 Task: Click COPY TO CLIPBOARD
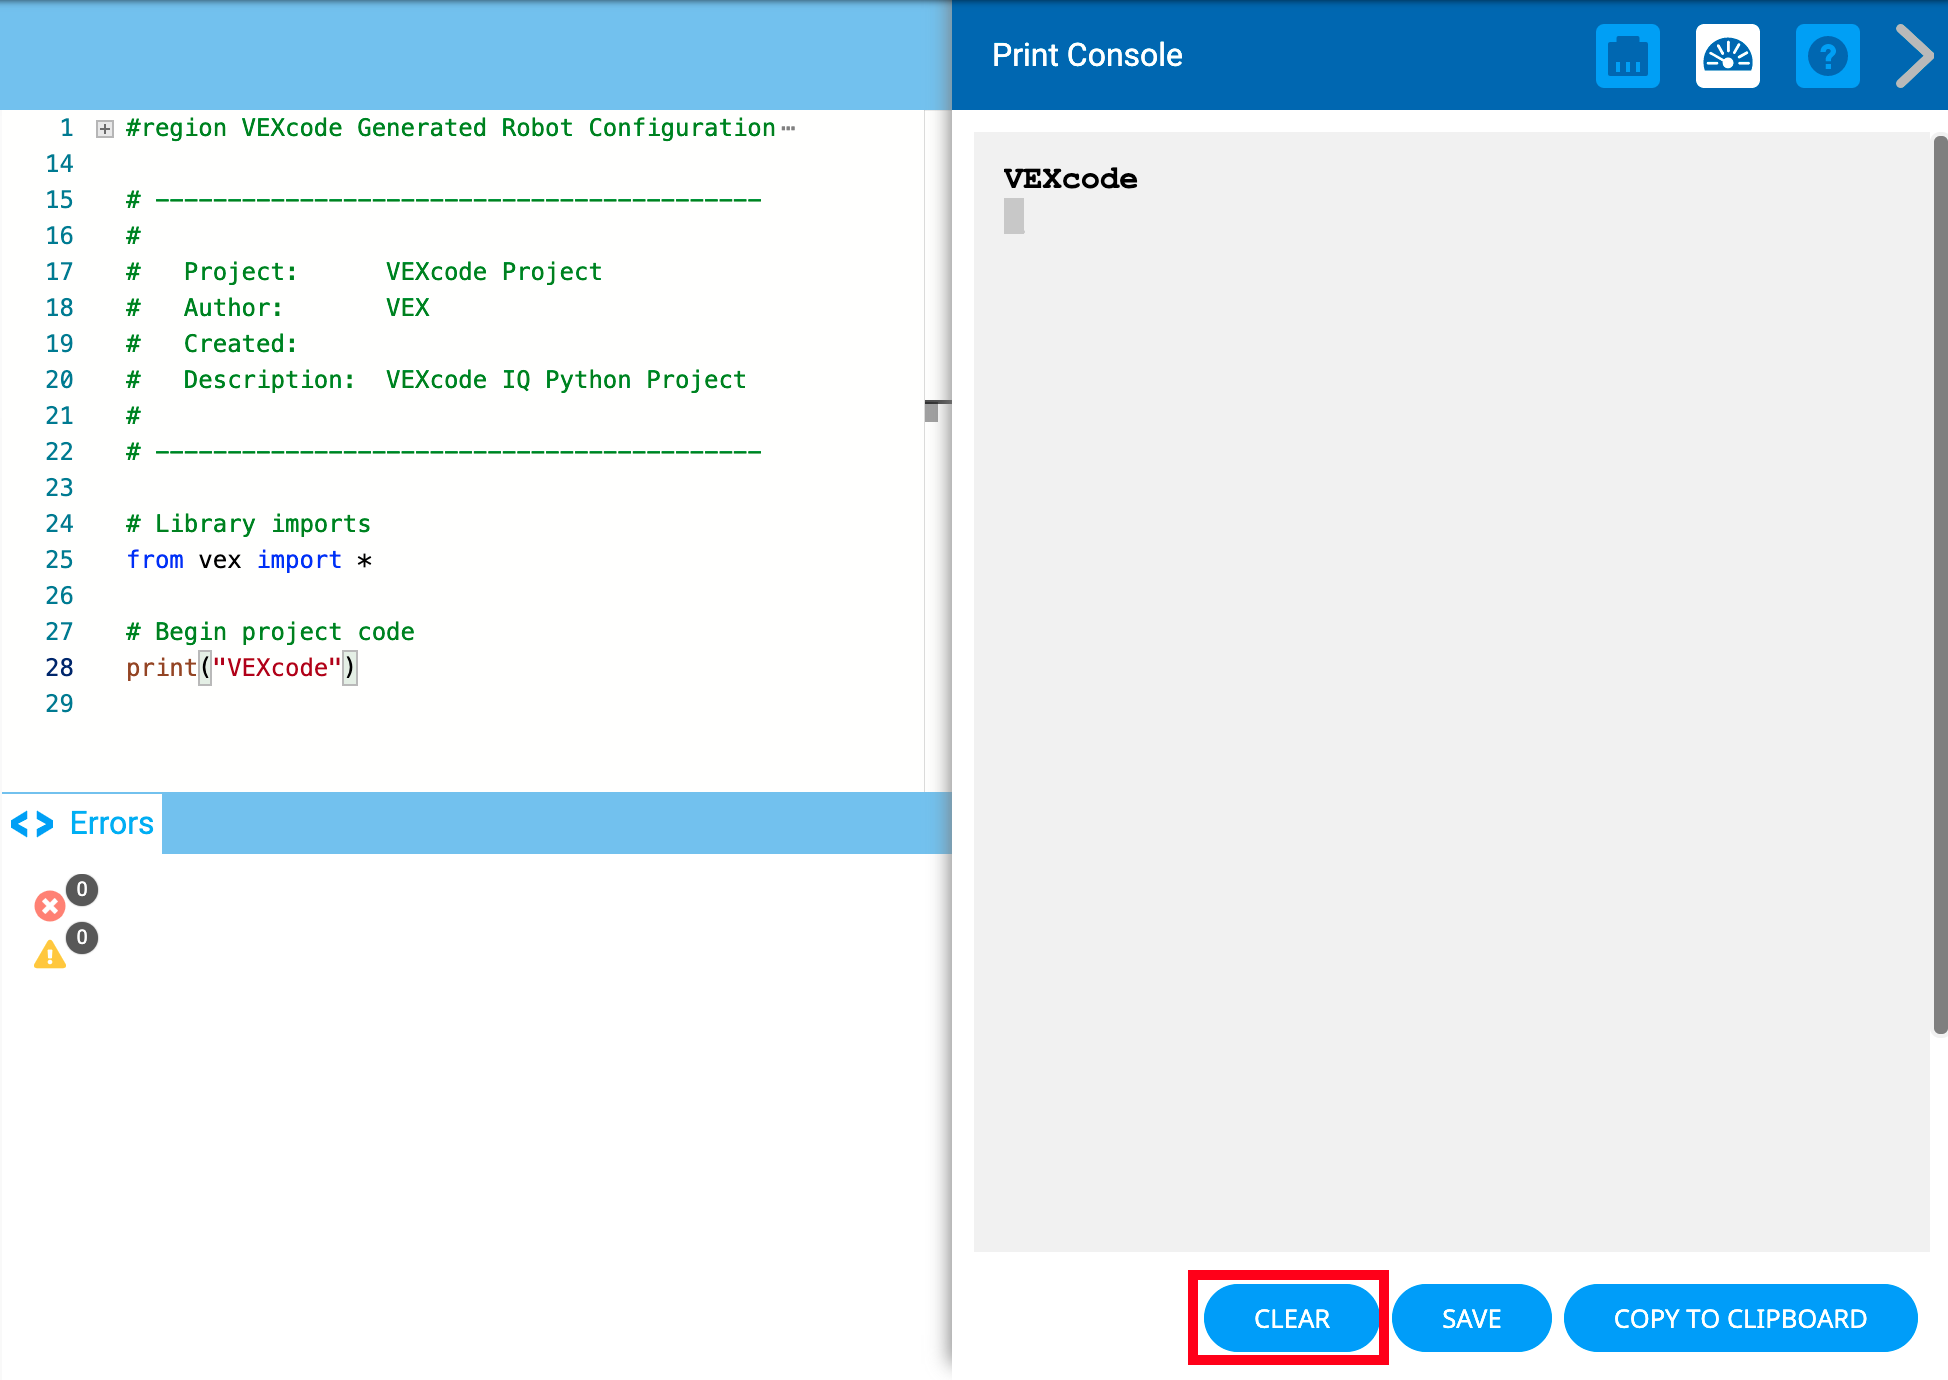click(1740, 1318)
